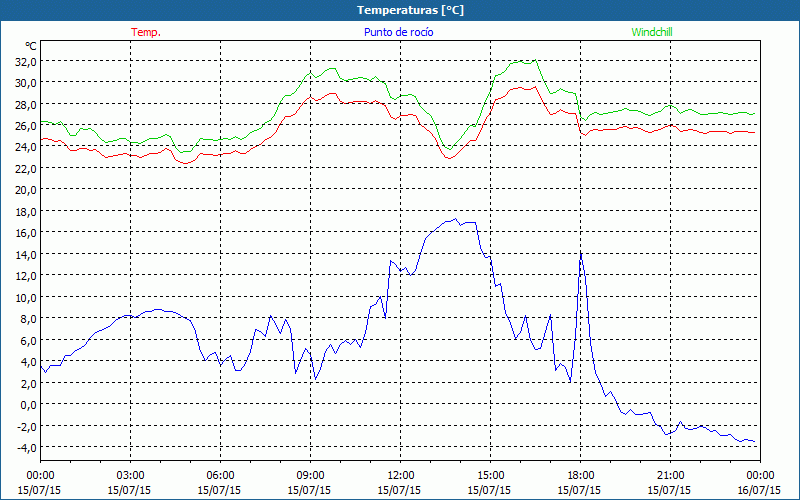
Task: Select the red Temp. legend label
Action: (146, 32)
